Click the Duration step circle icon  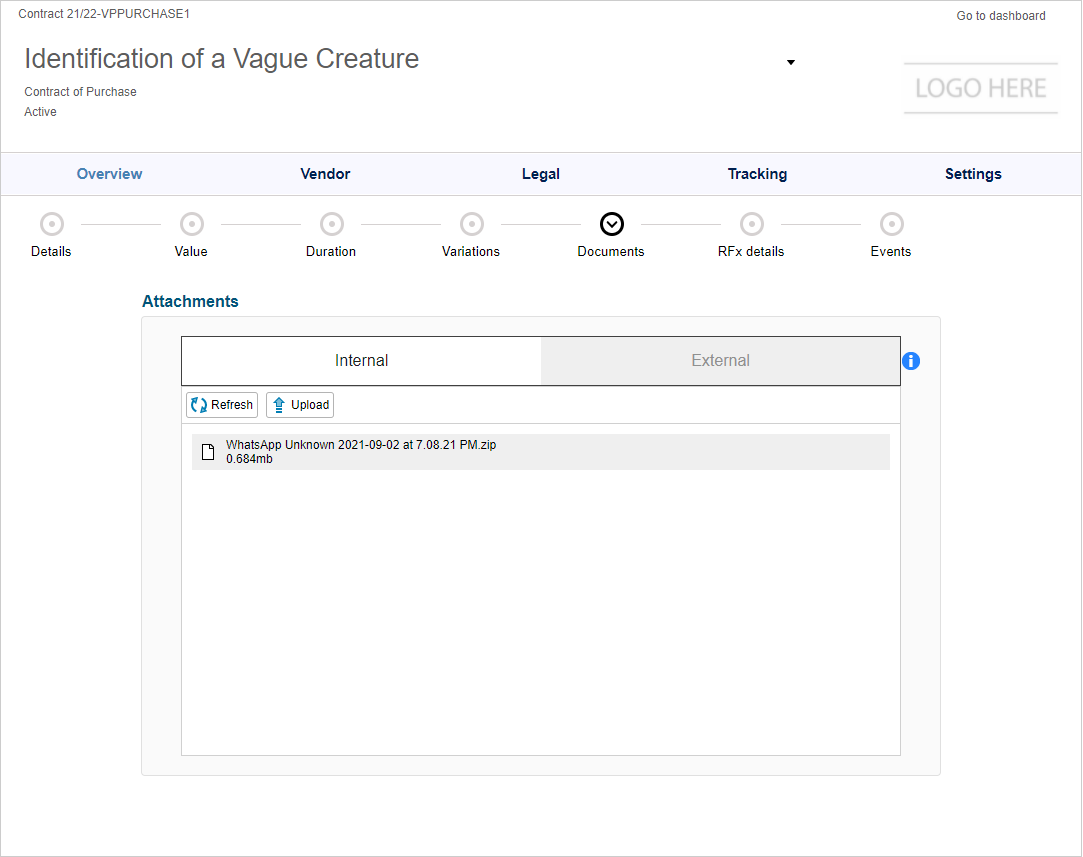tap(332, 224)
